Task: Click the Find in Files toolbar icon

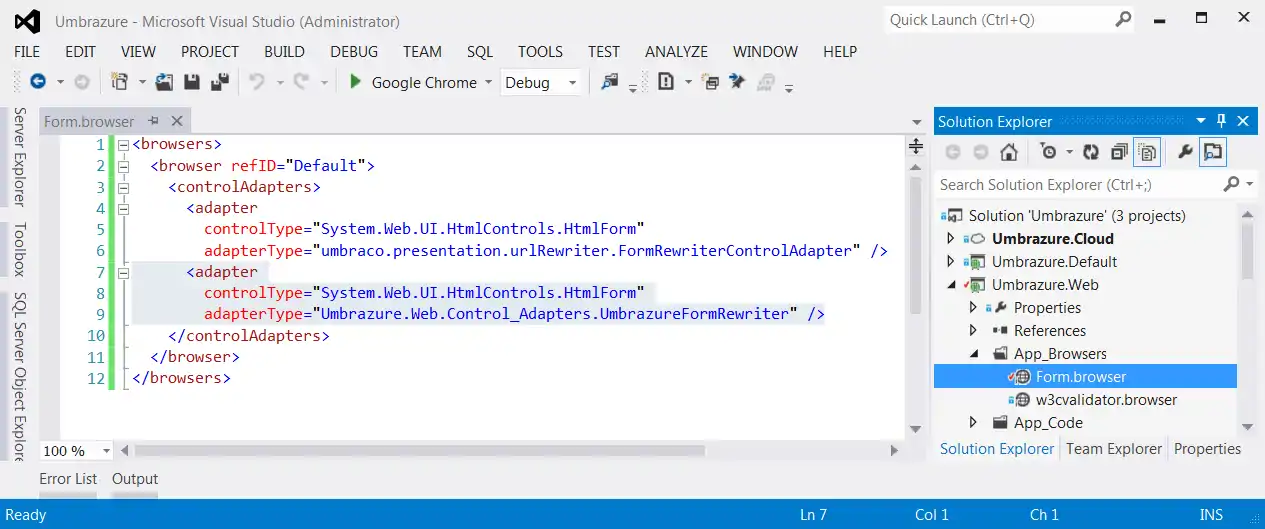Action: point(609,82)
